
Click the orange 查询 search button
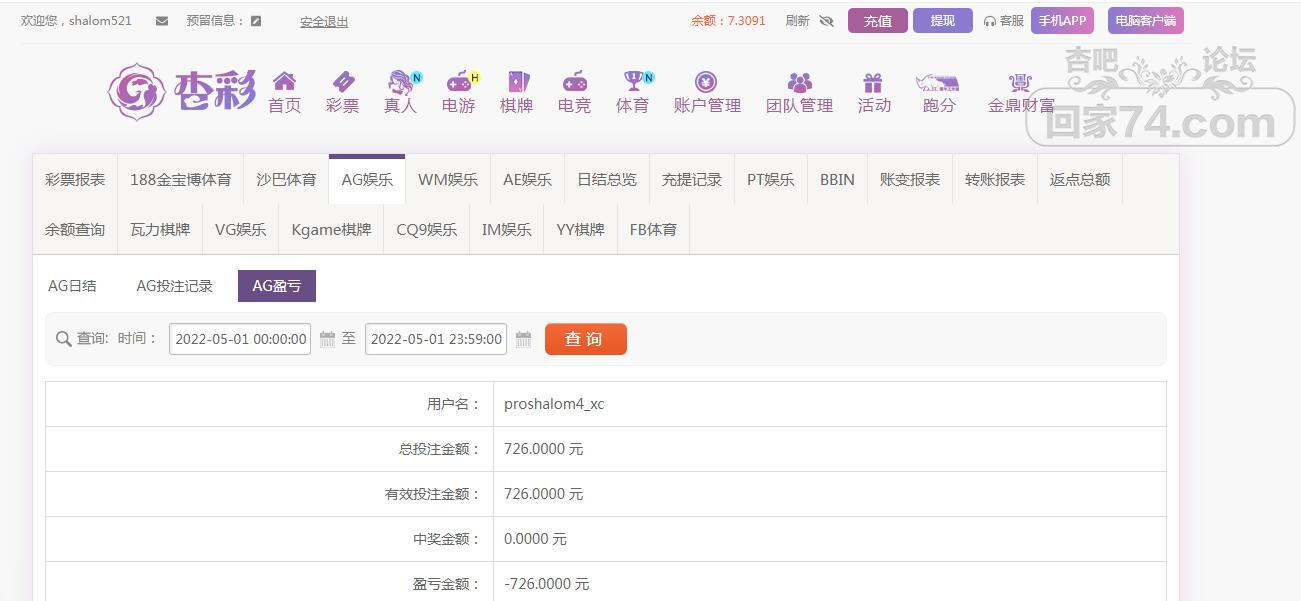(585, 339)
